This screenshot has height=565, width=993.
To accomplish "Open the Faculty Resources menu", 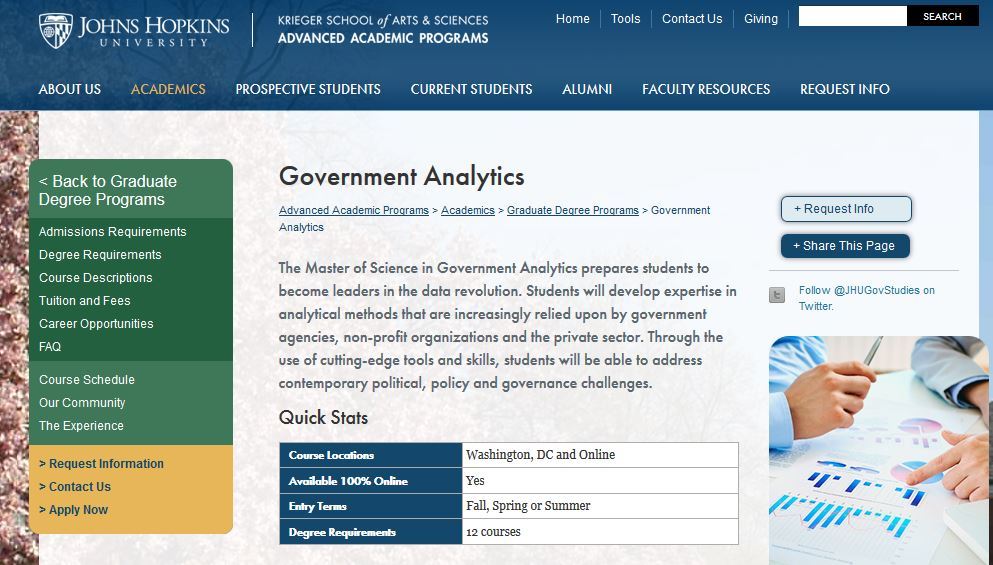I will pyautogui.click(x=706, y=89).
